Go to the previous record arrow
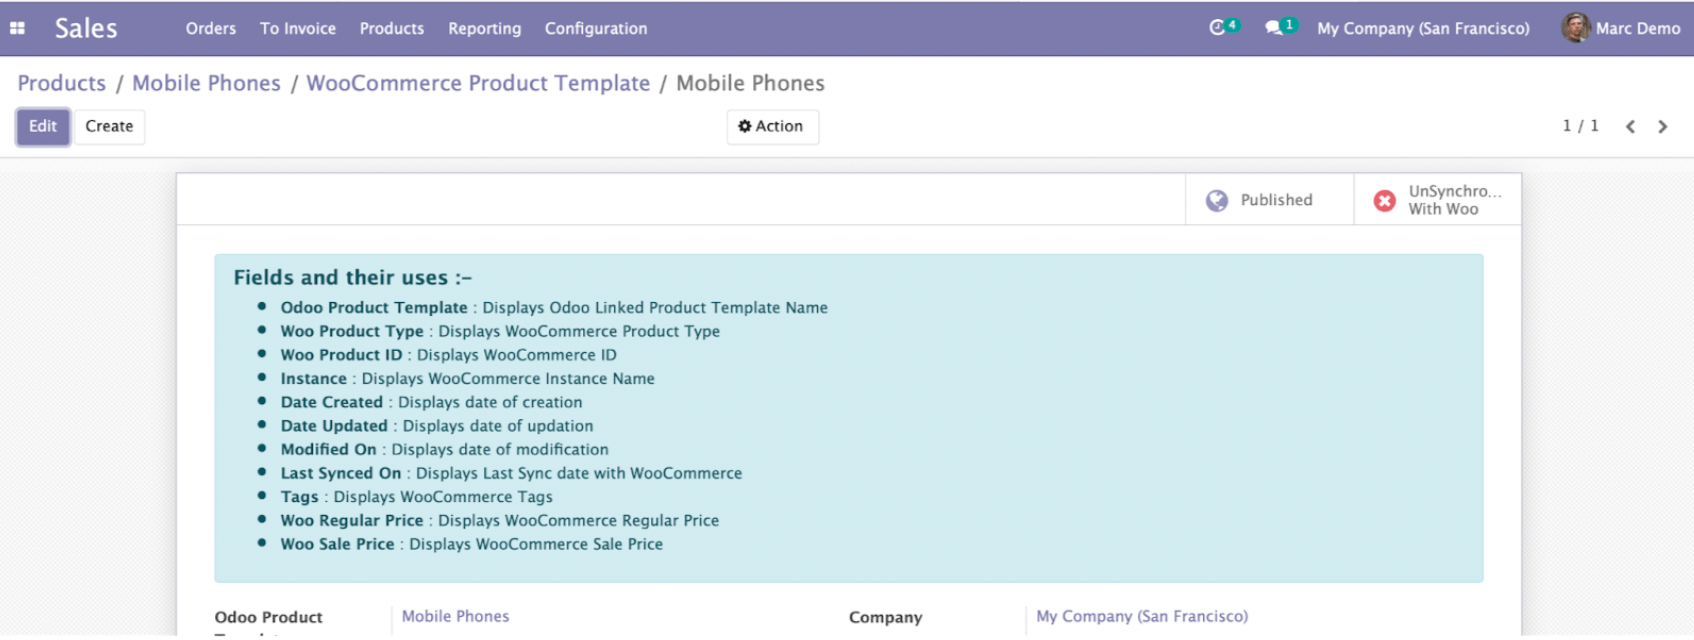The width and height of the screenshot is (1694, 640). coord(1630,127)
